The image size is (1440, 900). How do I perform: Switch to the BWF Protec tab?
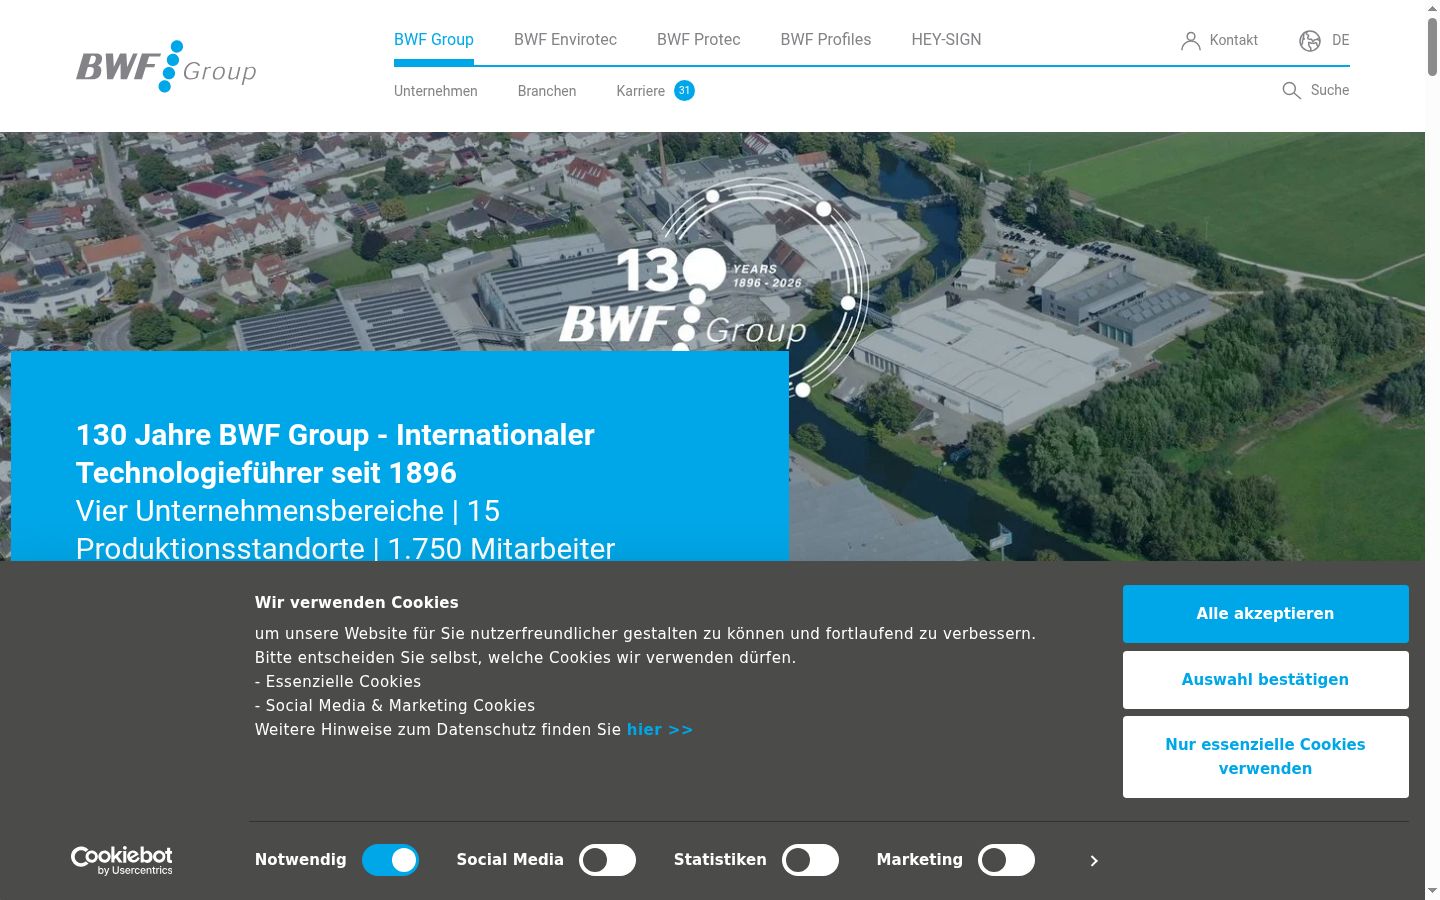pos(699,40)
